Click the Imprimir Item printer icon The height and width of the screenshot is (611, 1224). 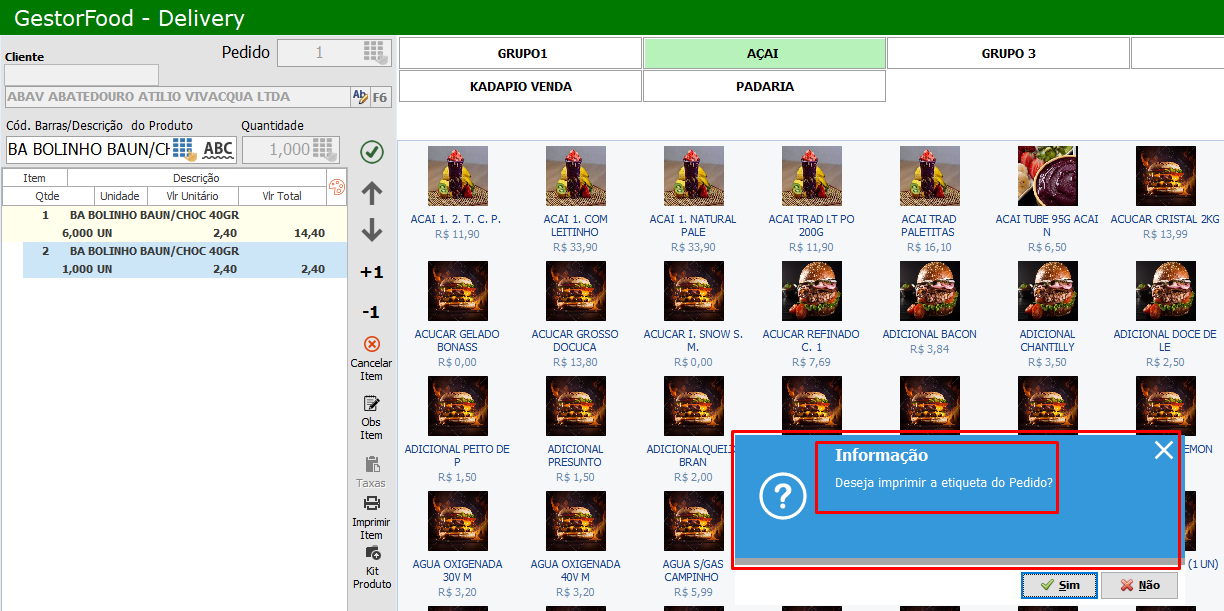[x=371, y=503]
